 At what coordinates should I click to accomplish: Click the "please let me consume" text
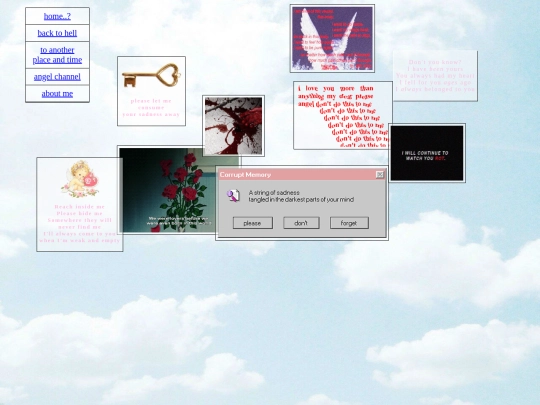[x=151, y=107]
